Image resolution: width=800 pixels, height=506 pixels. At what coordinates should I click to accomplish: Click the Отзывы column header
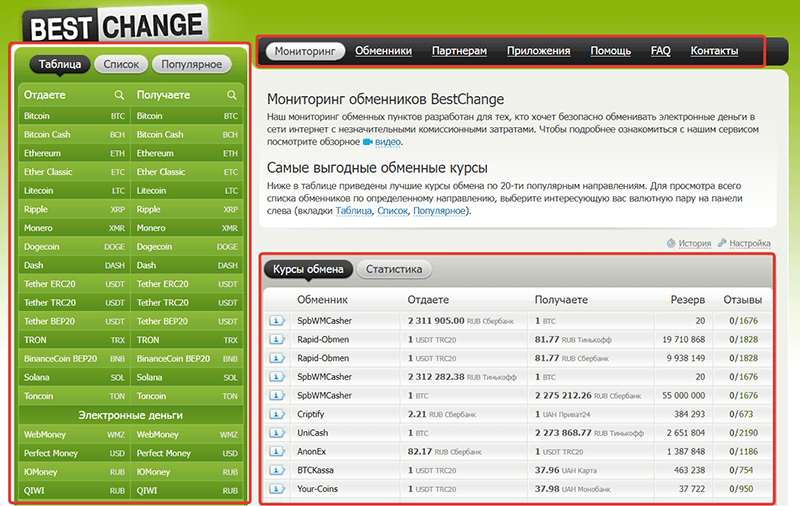[742, 300]
